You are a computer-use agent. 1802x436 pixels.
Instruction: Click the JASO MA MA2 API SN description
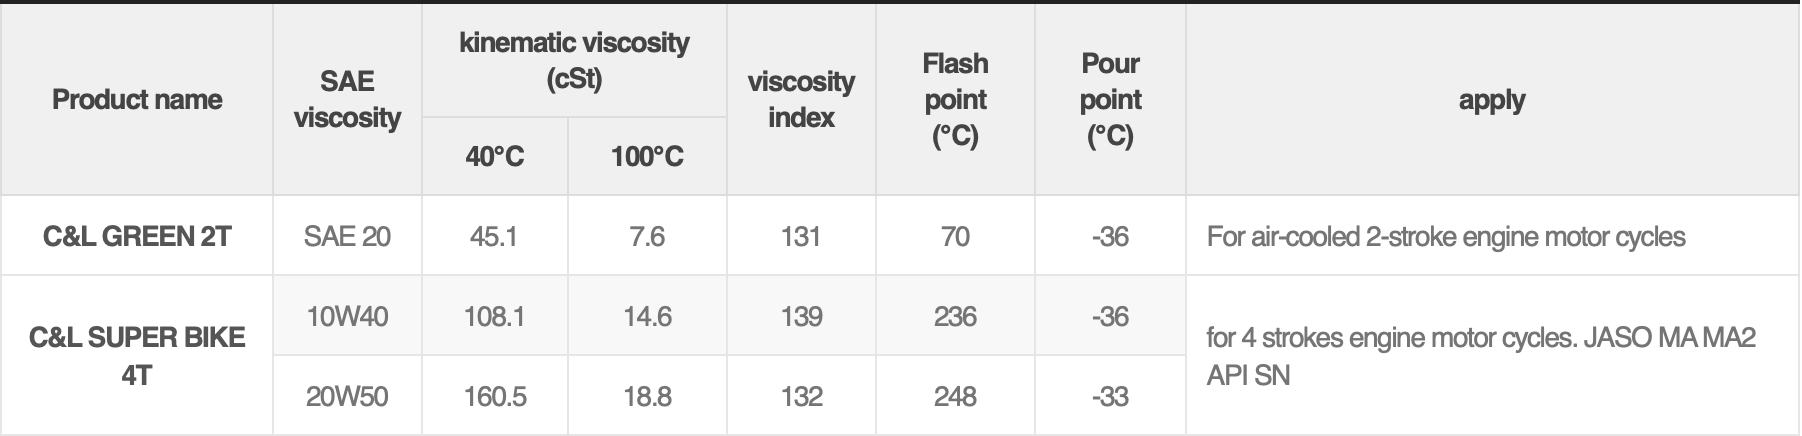1480,356
